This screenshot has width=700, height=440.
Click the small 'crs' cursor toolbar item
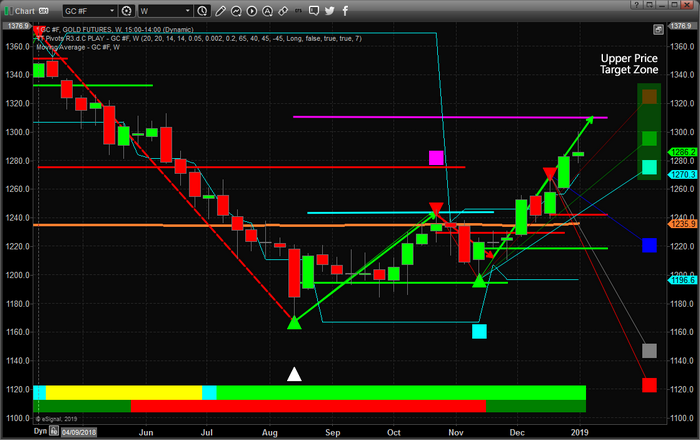coord(298,11)
